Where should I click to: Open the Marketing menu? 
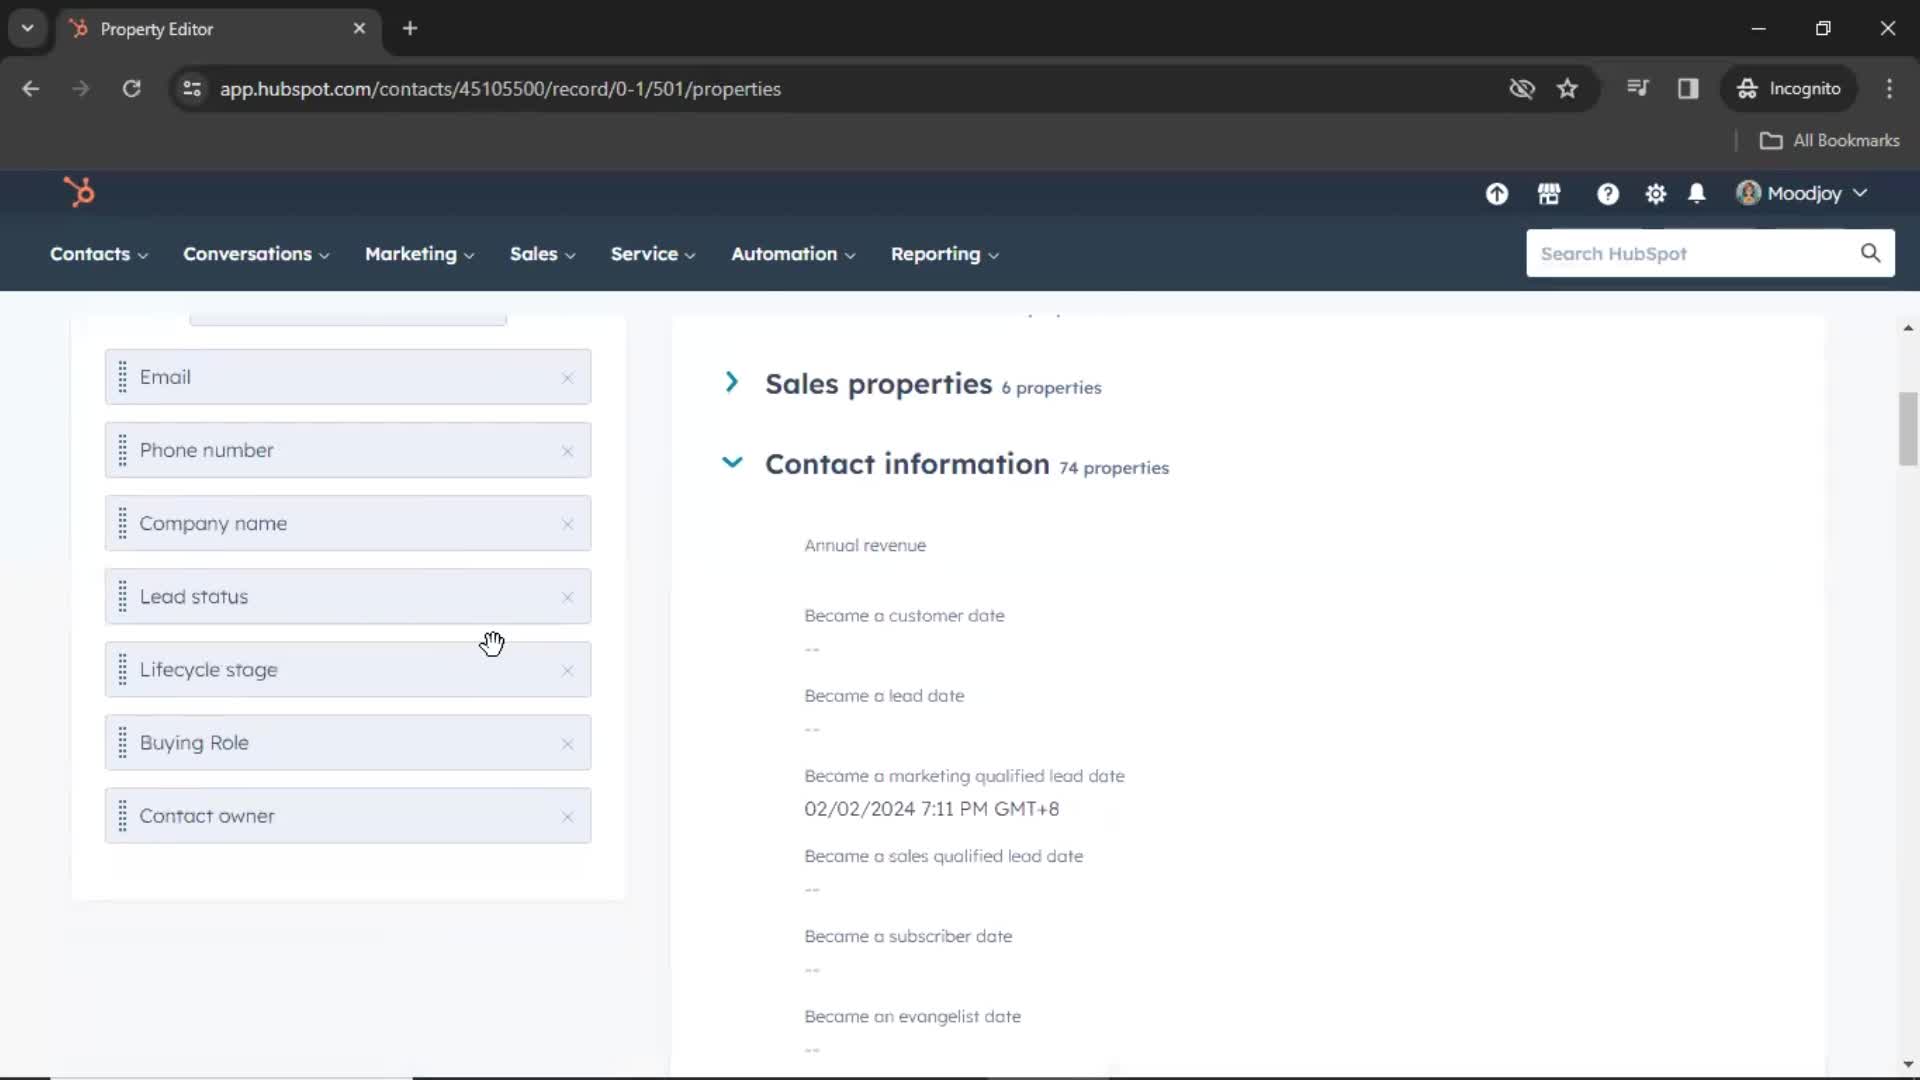[x=420, y=254]
